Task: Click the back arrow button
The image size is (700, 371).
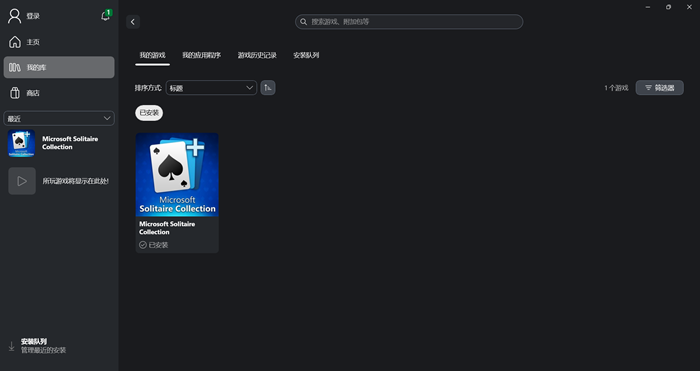Action: (x=133, y=22)
